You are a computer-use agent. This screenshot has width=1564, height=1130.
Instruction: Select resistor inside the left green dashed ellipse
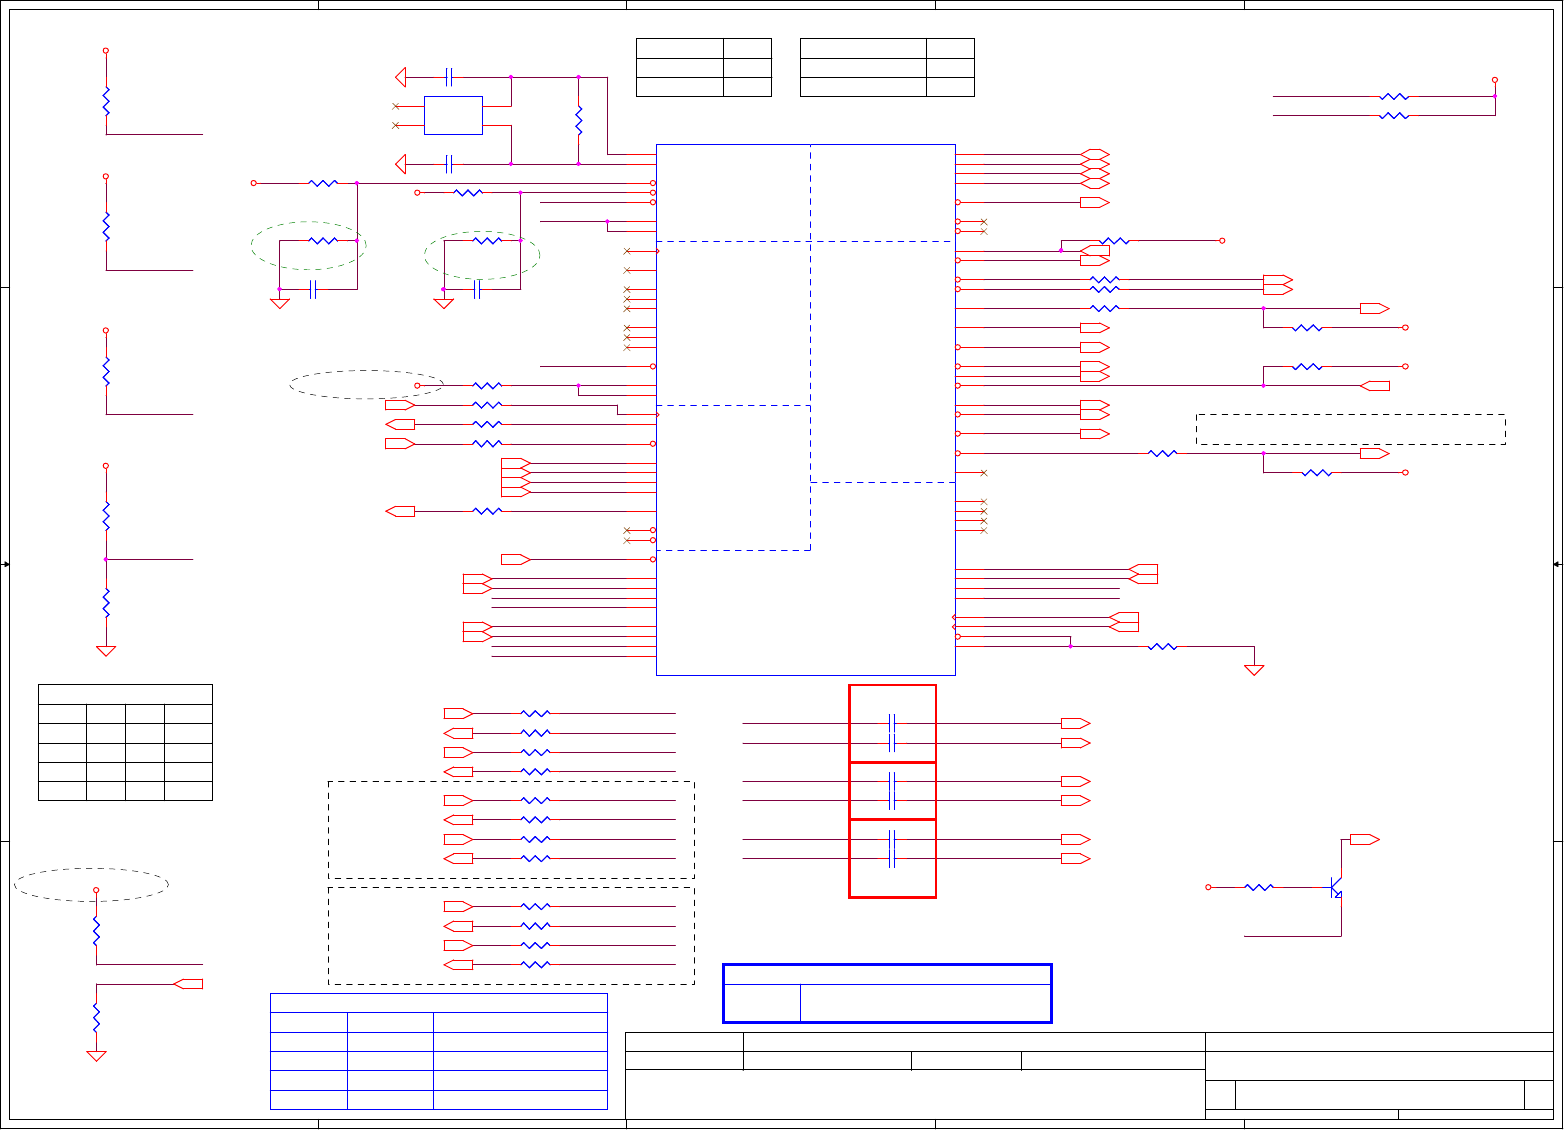click(323, 241)
